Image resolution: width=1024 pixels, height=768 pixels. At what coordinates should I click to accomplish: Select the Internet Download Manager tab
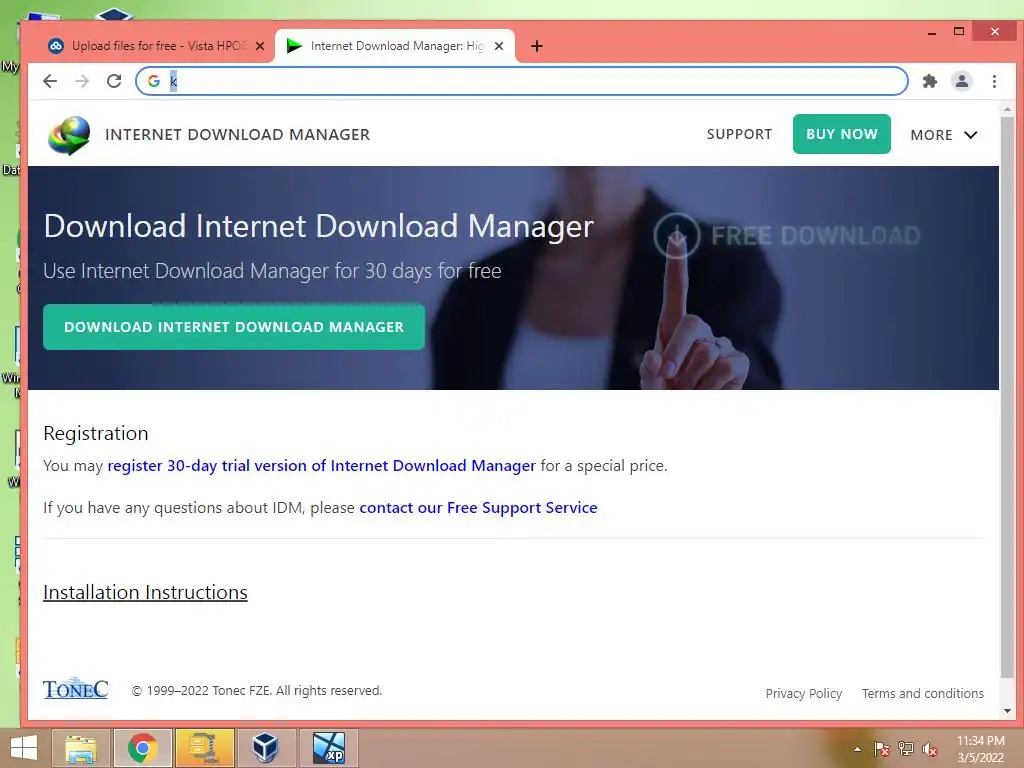(396, 46)
